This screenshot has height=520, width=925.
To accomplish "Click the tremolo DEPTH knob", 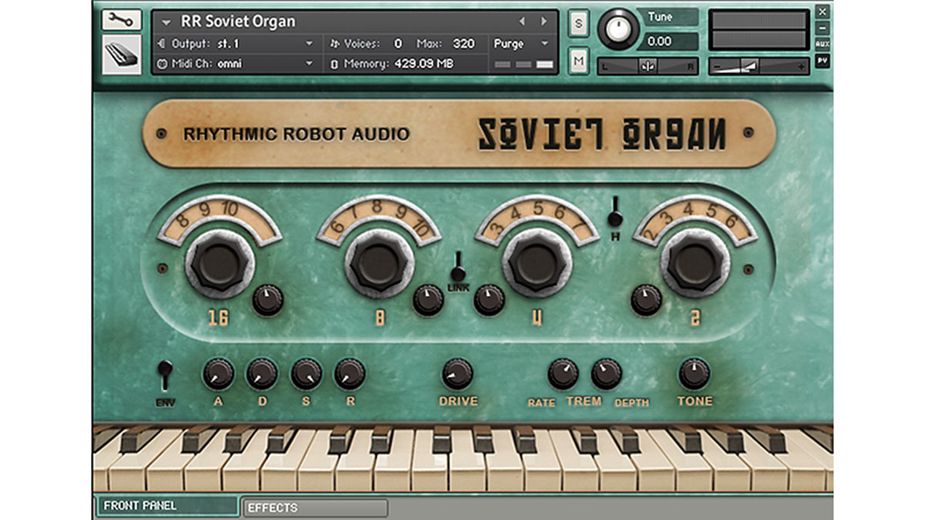I will click(606, 374).
